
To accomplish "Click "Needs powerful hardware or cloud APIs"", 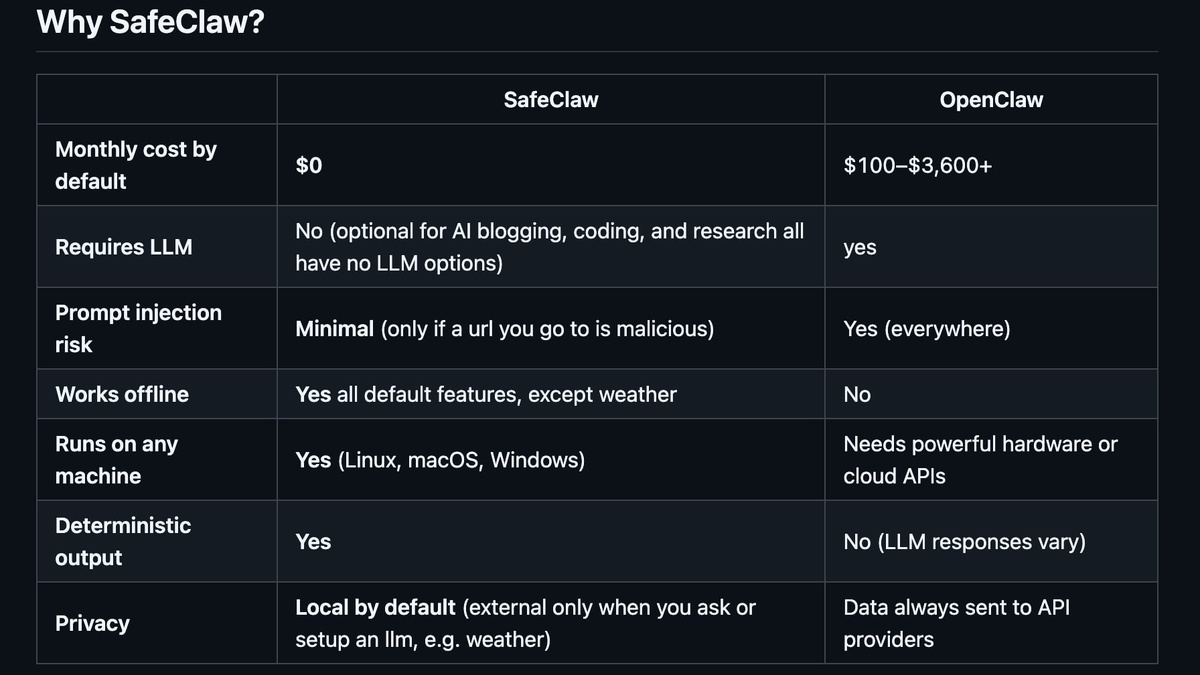I will tap(981, 460).
